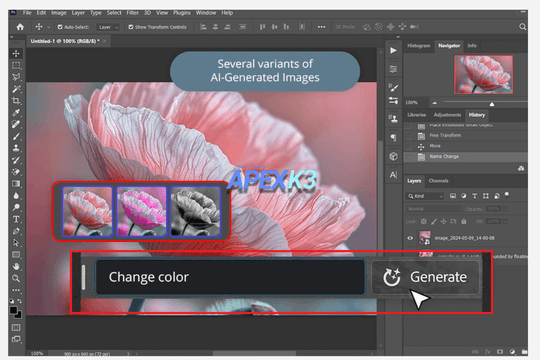Toggle history brush source for Name Change
Screen dimensions: 540x360
coord(409,157)
